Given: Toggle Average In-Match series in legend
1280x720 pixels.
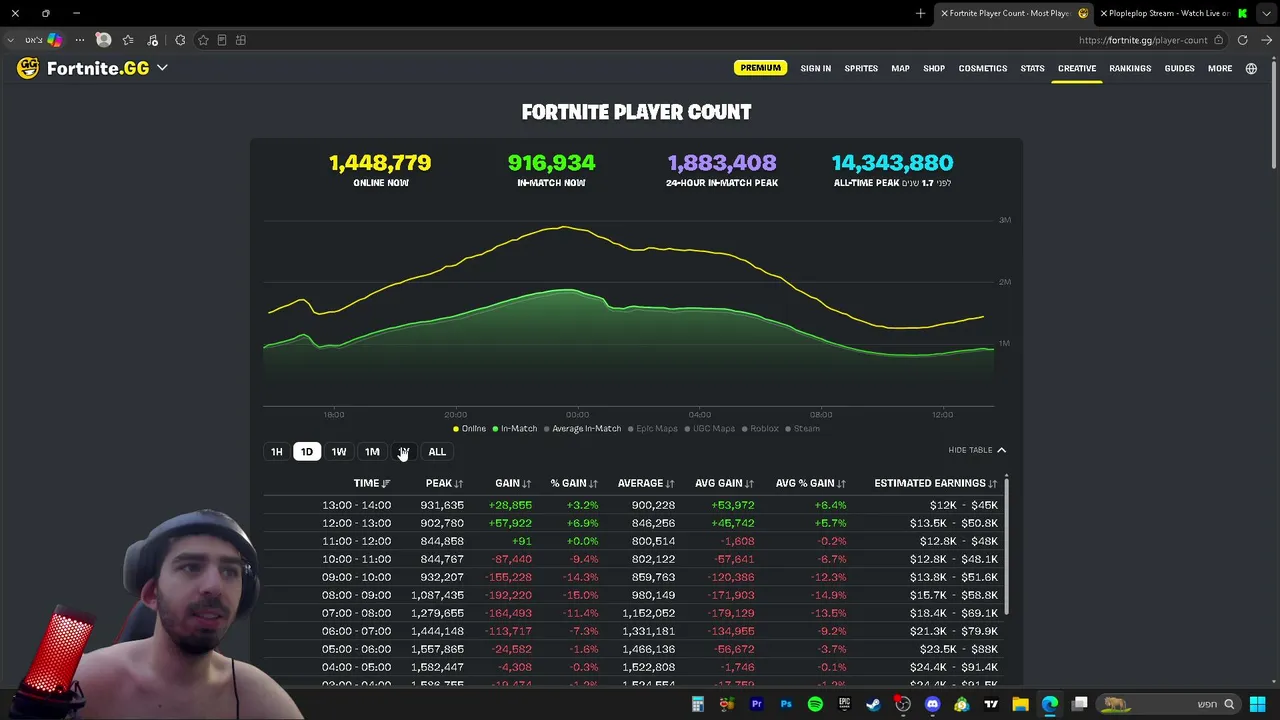Looking at the screenshot, I should pos(582,429).
